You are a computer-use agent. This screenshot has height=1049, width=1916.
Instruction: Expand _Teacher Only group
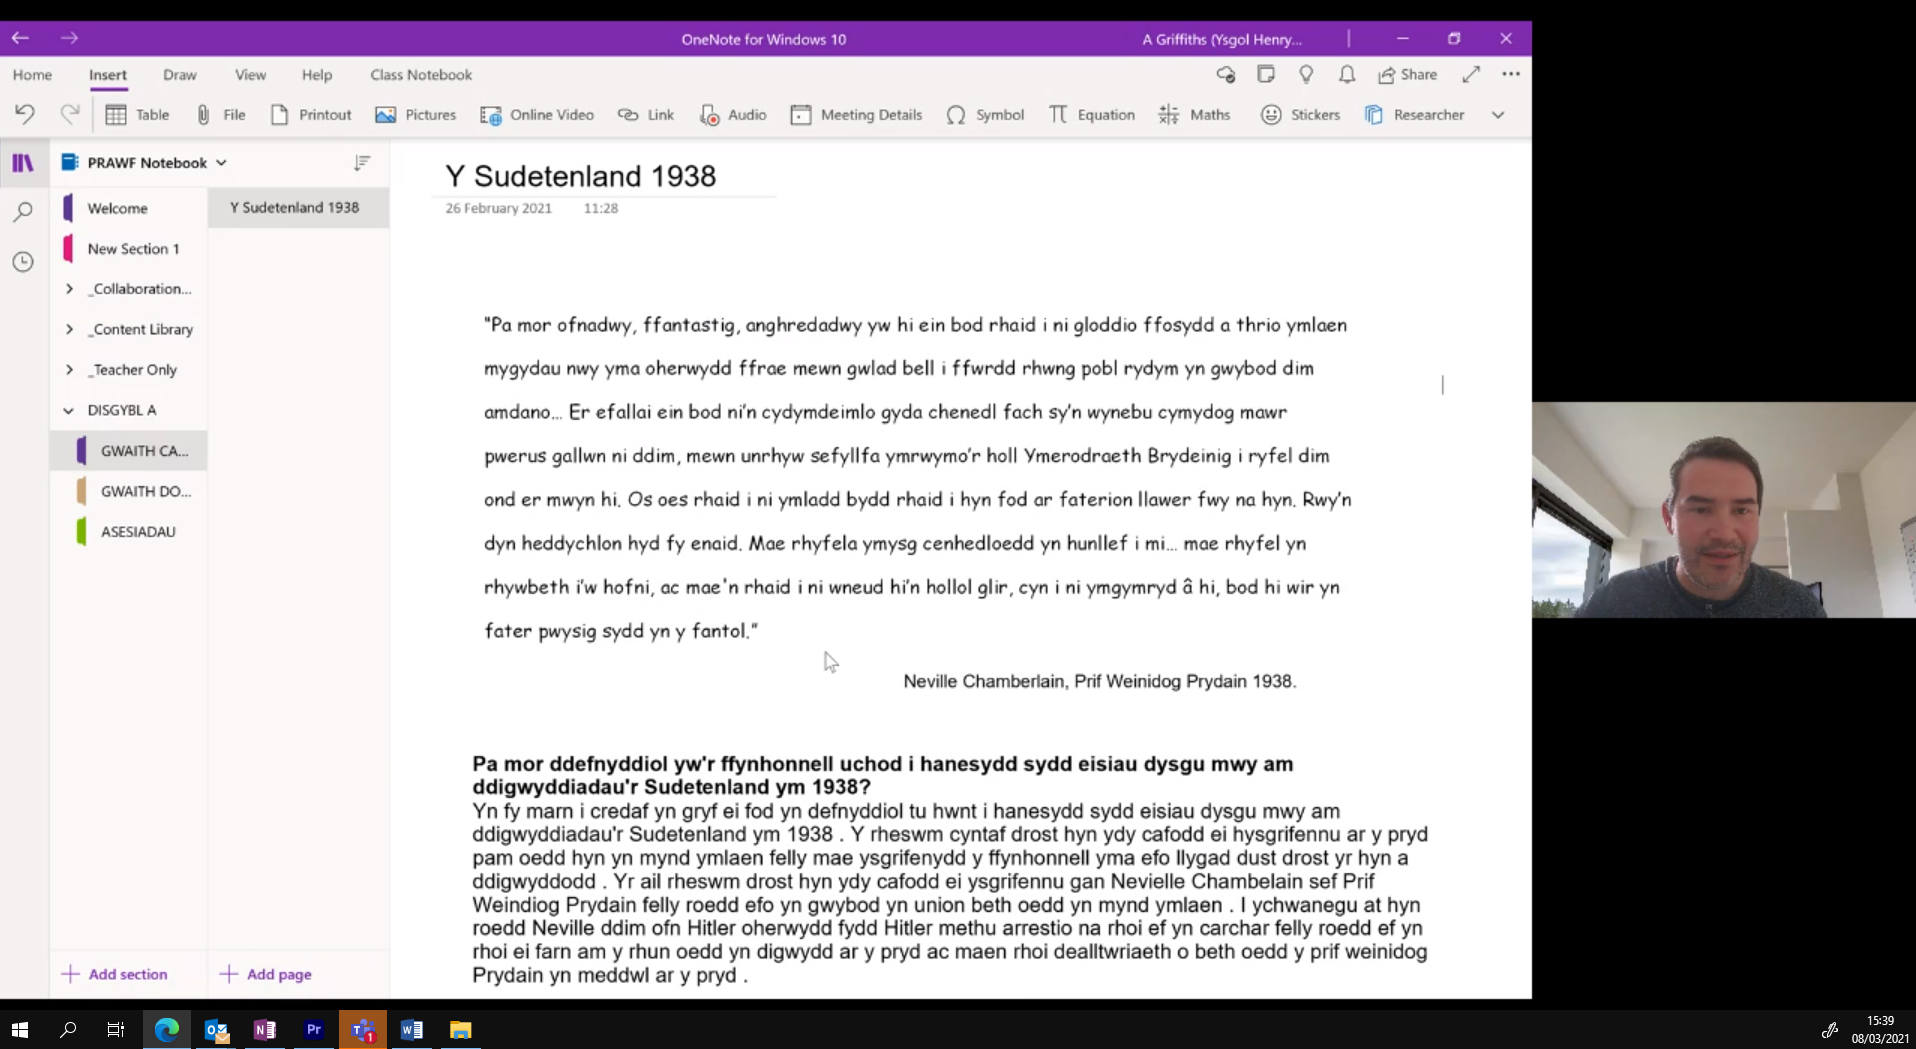click(x=69, y=370)
